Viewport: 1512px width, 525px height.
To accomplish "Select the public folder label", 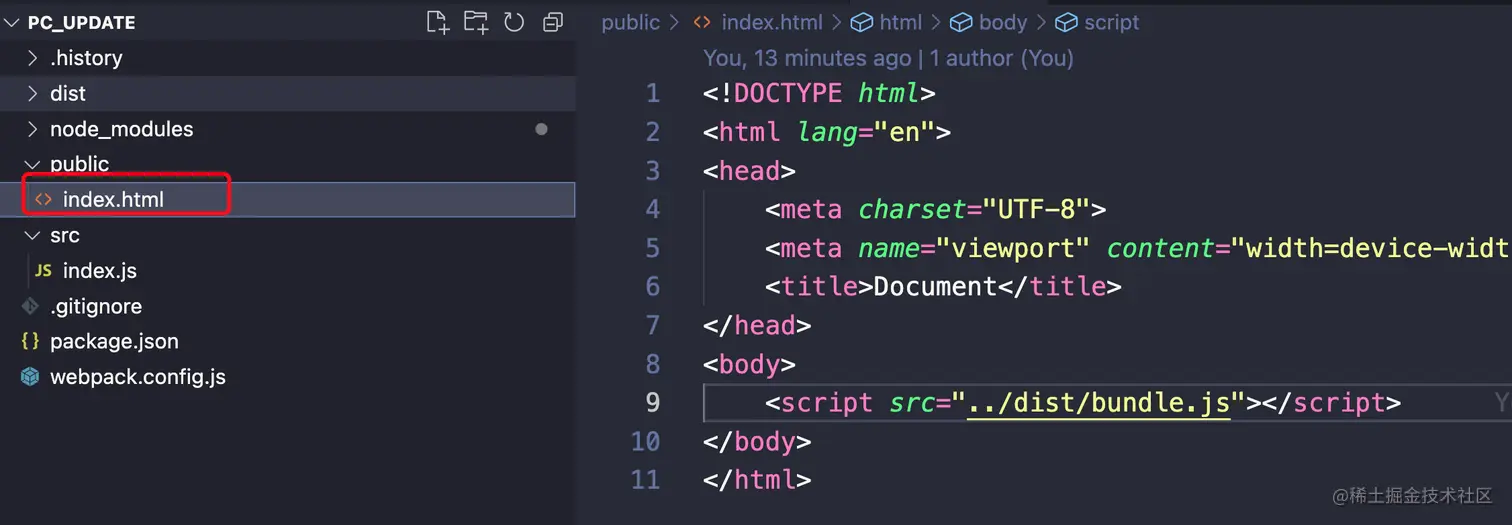I will pyautogui.click(x=79, y=164).
